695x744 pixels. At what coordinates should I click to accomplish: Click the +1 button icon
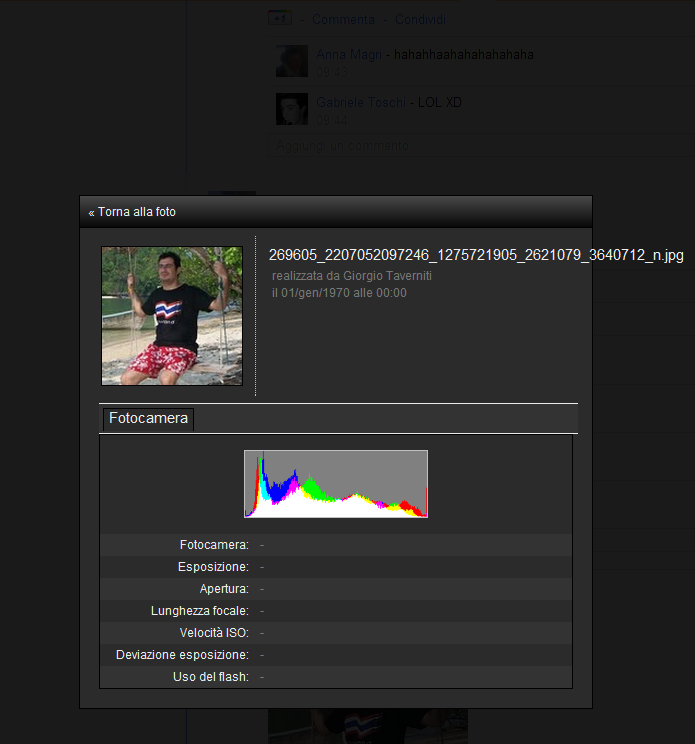(x=279, y=19)
